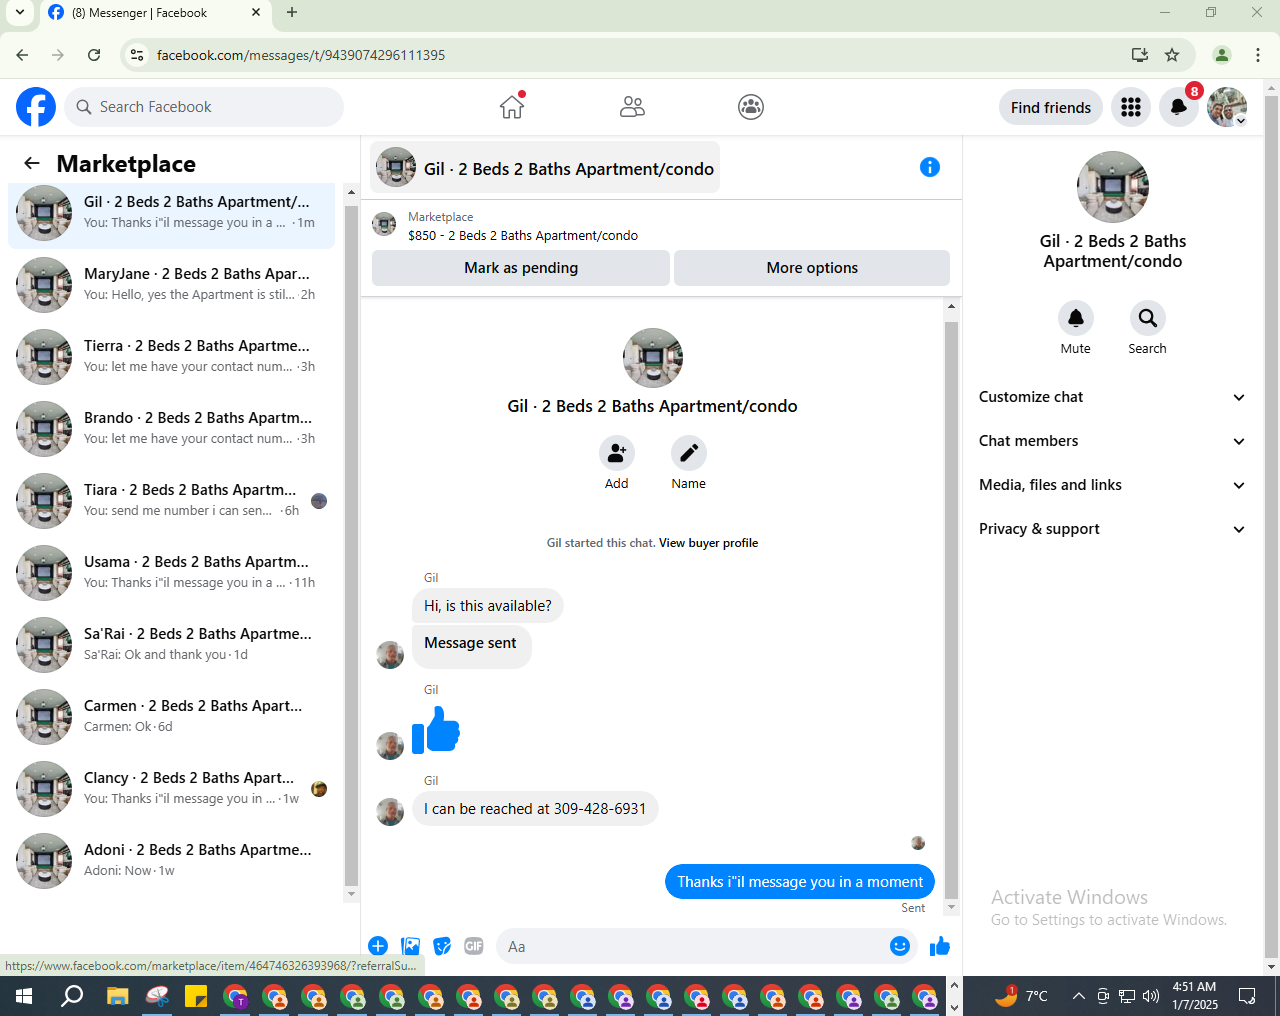Viewport: 1280px width, 1016px height.
Task: Choose a GIF from the composer
Action: click(x=474, y=946)
